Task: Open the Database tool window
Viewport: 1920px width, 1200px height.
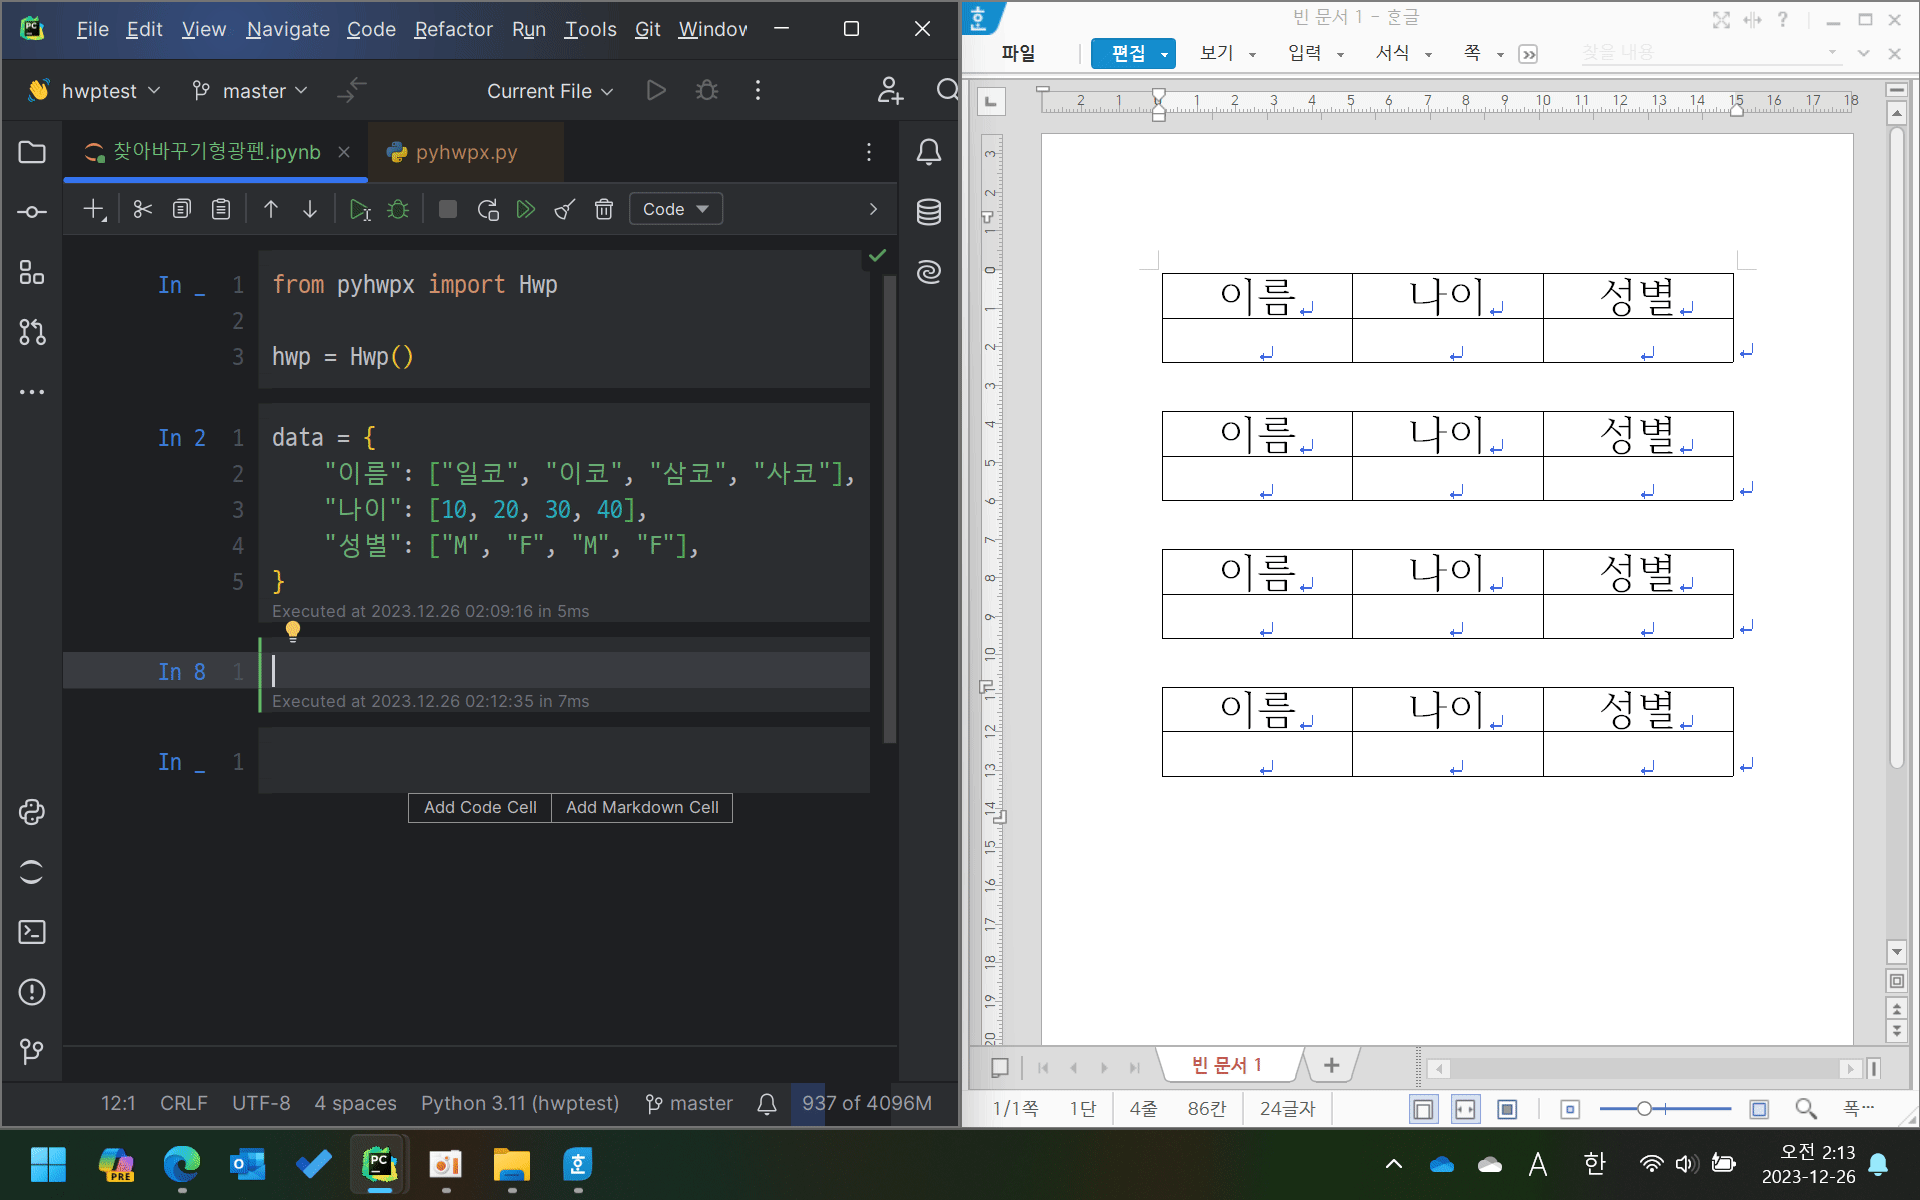Action: click(928, 212)
